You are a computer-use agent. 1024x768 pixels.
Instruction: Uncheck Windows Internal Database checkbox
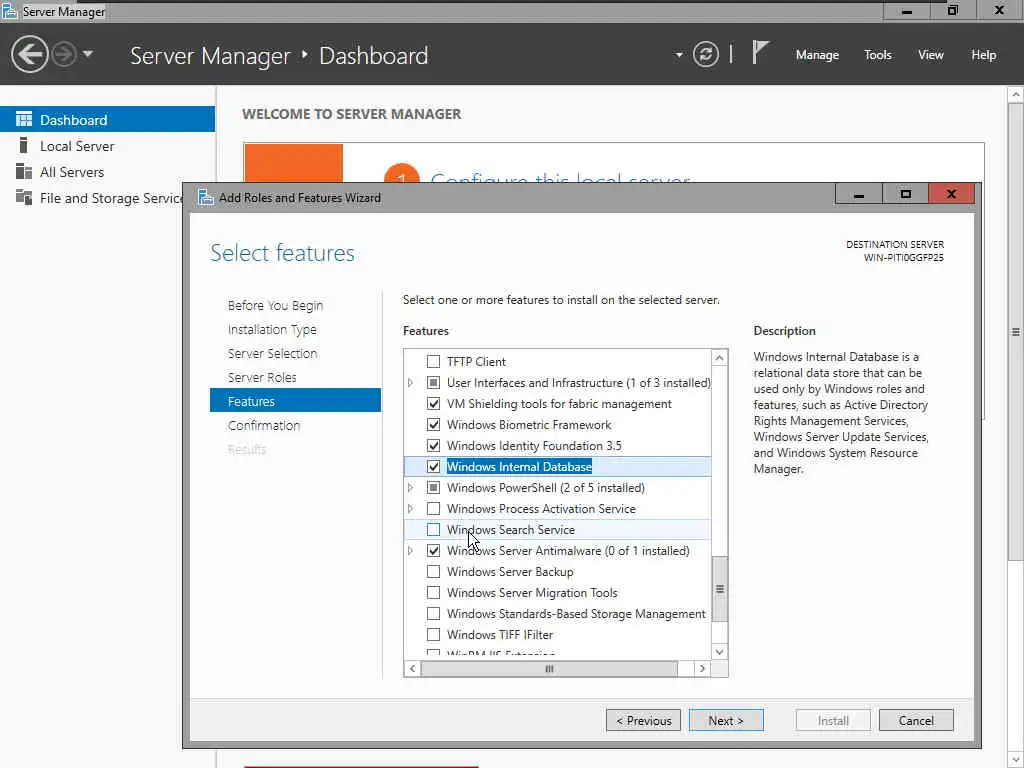point(433,466)
